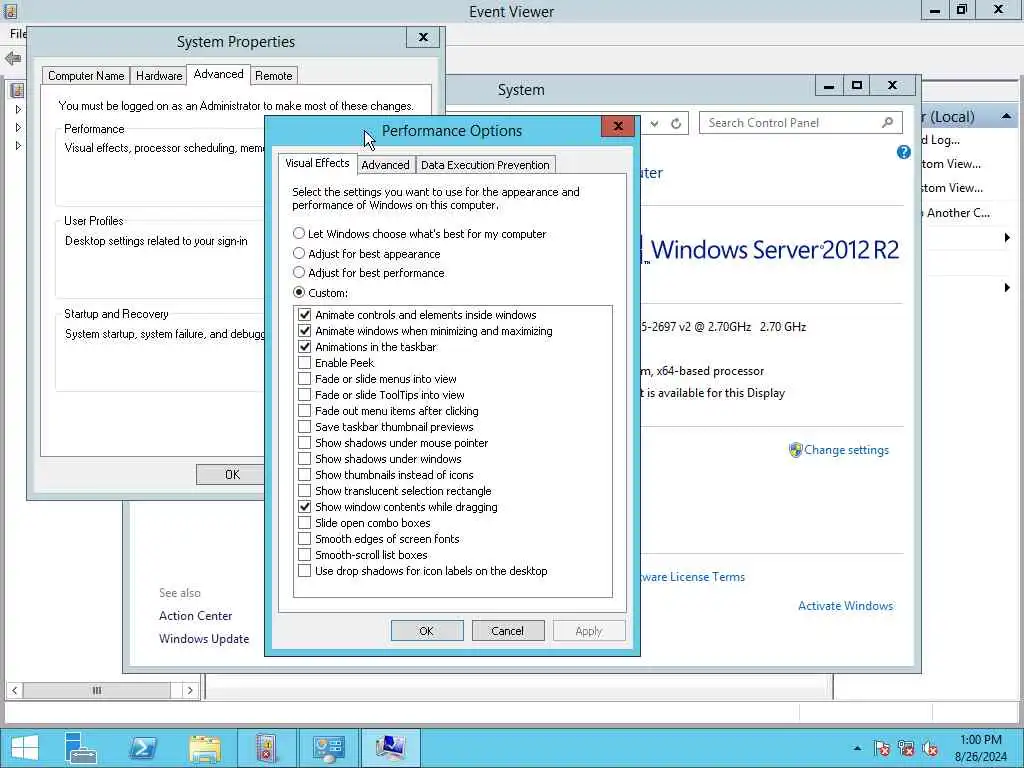Open the Change settings link
1024x768 pixels.
846,450
